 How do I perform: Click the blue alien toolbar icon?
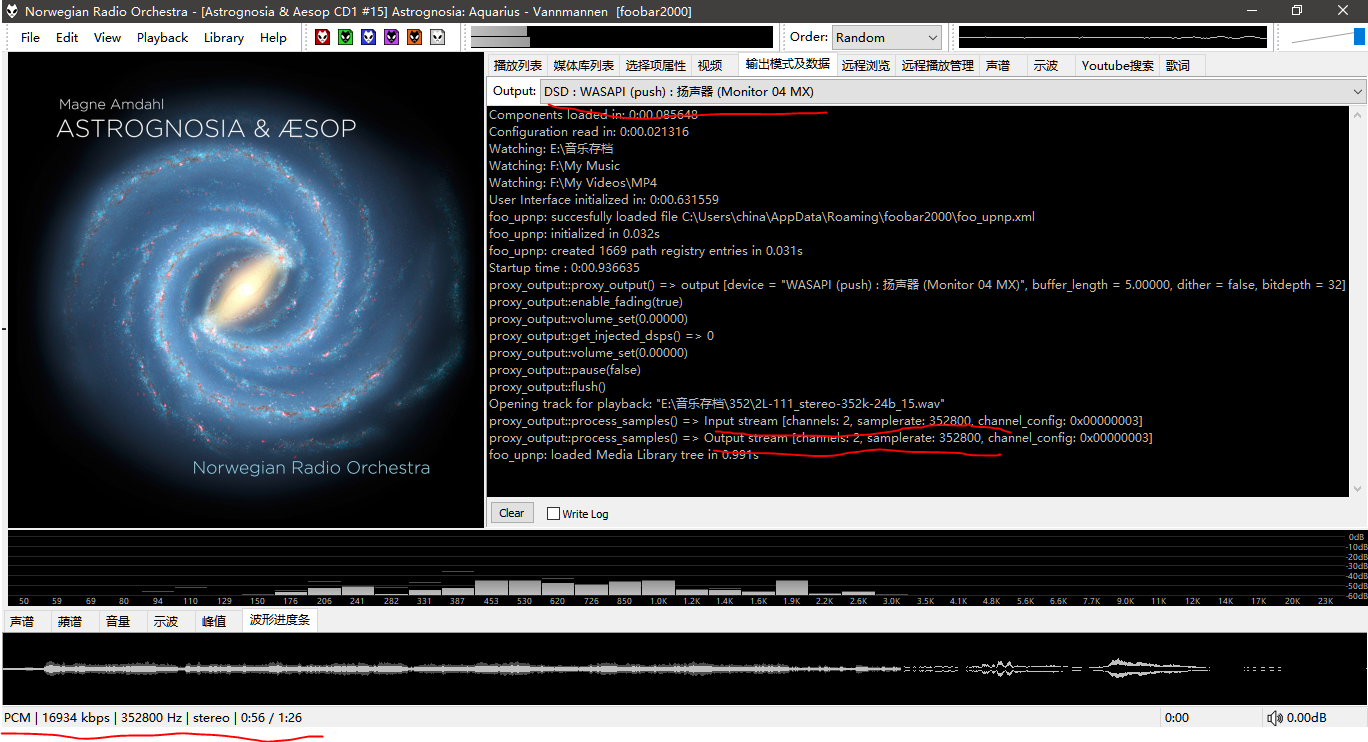[368, 37]
